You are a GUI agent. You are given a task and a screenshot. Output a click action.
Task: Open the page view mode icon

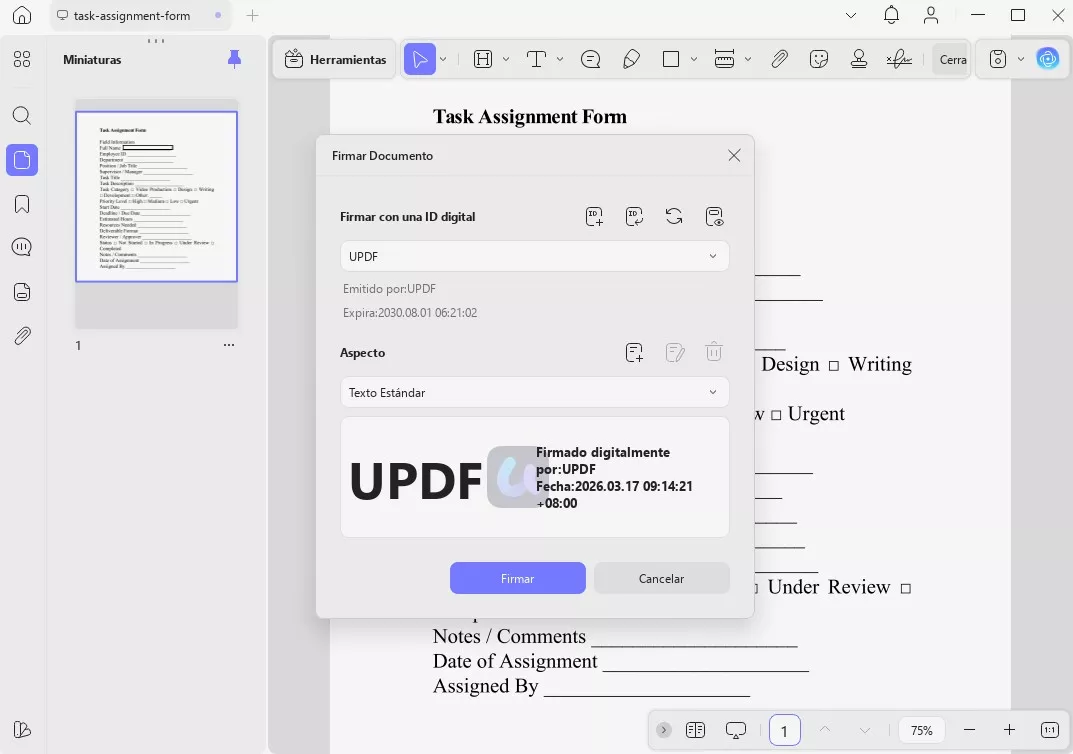(695, 730)
